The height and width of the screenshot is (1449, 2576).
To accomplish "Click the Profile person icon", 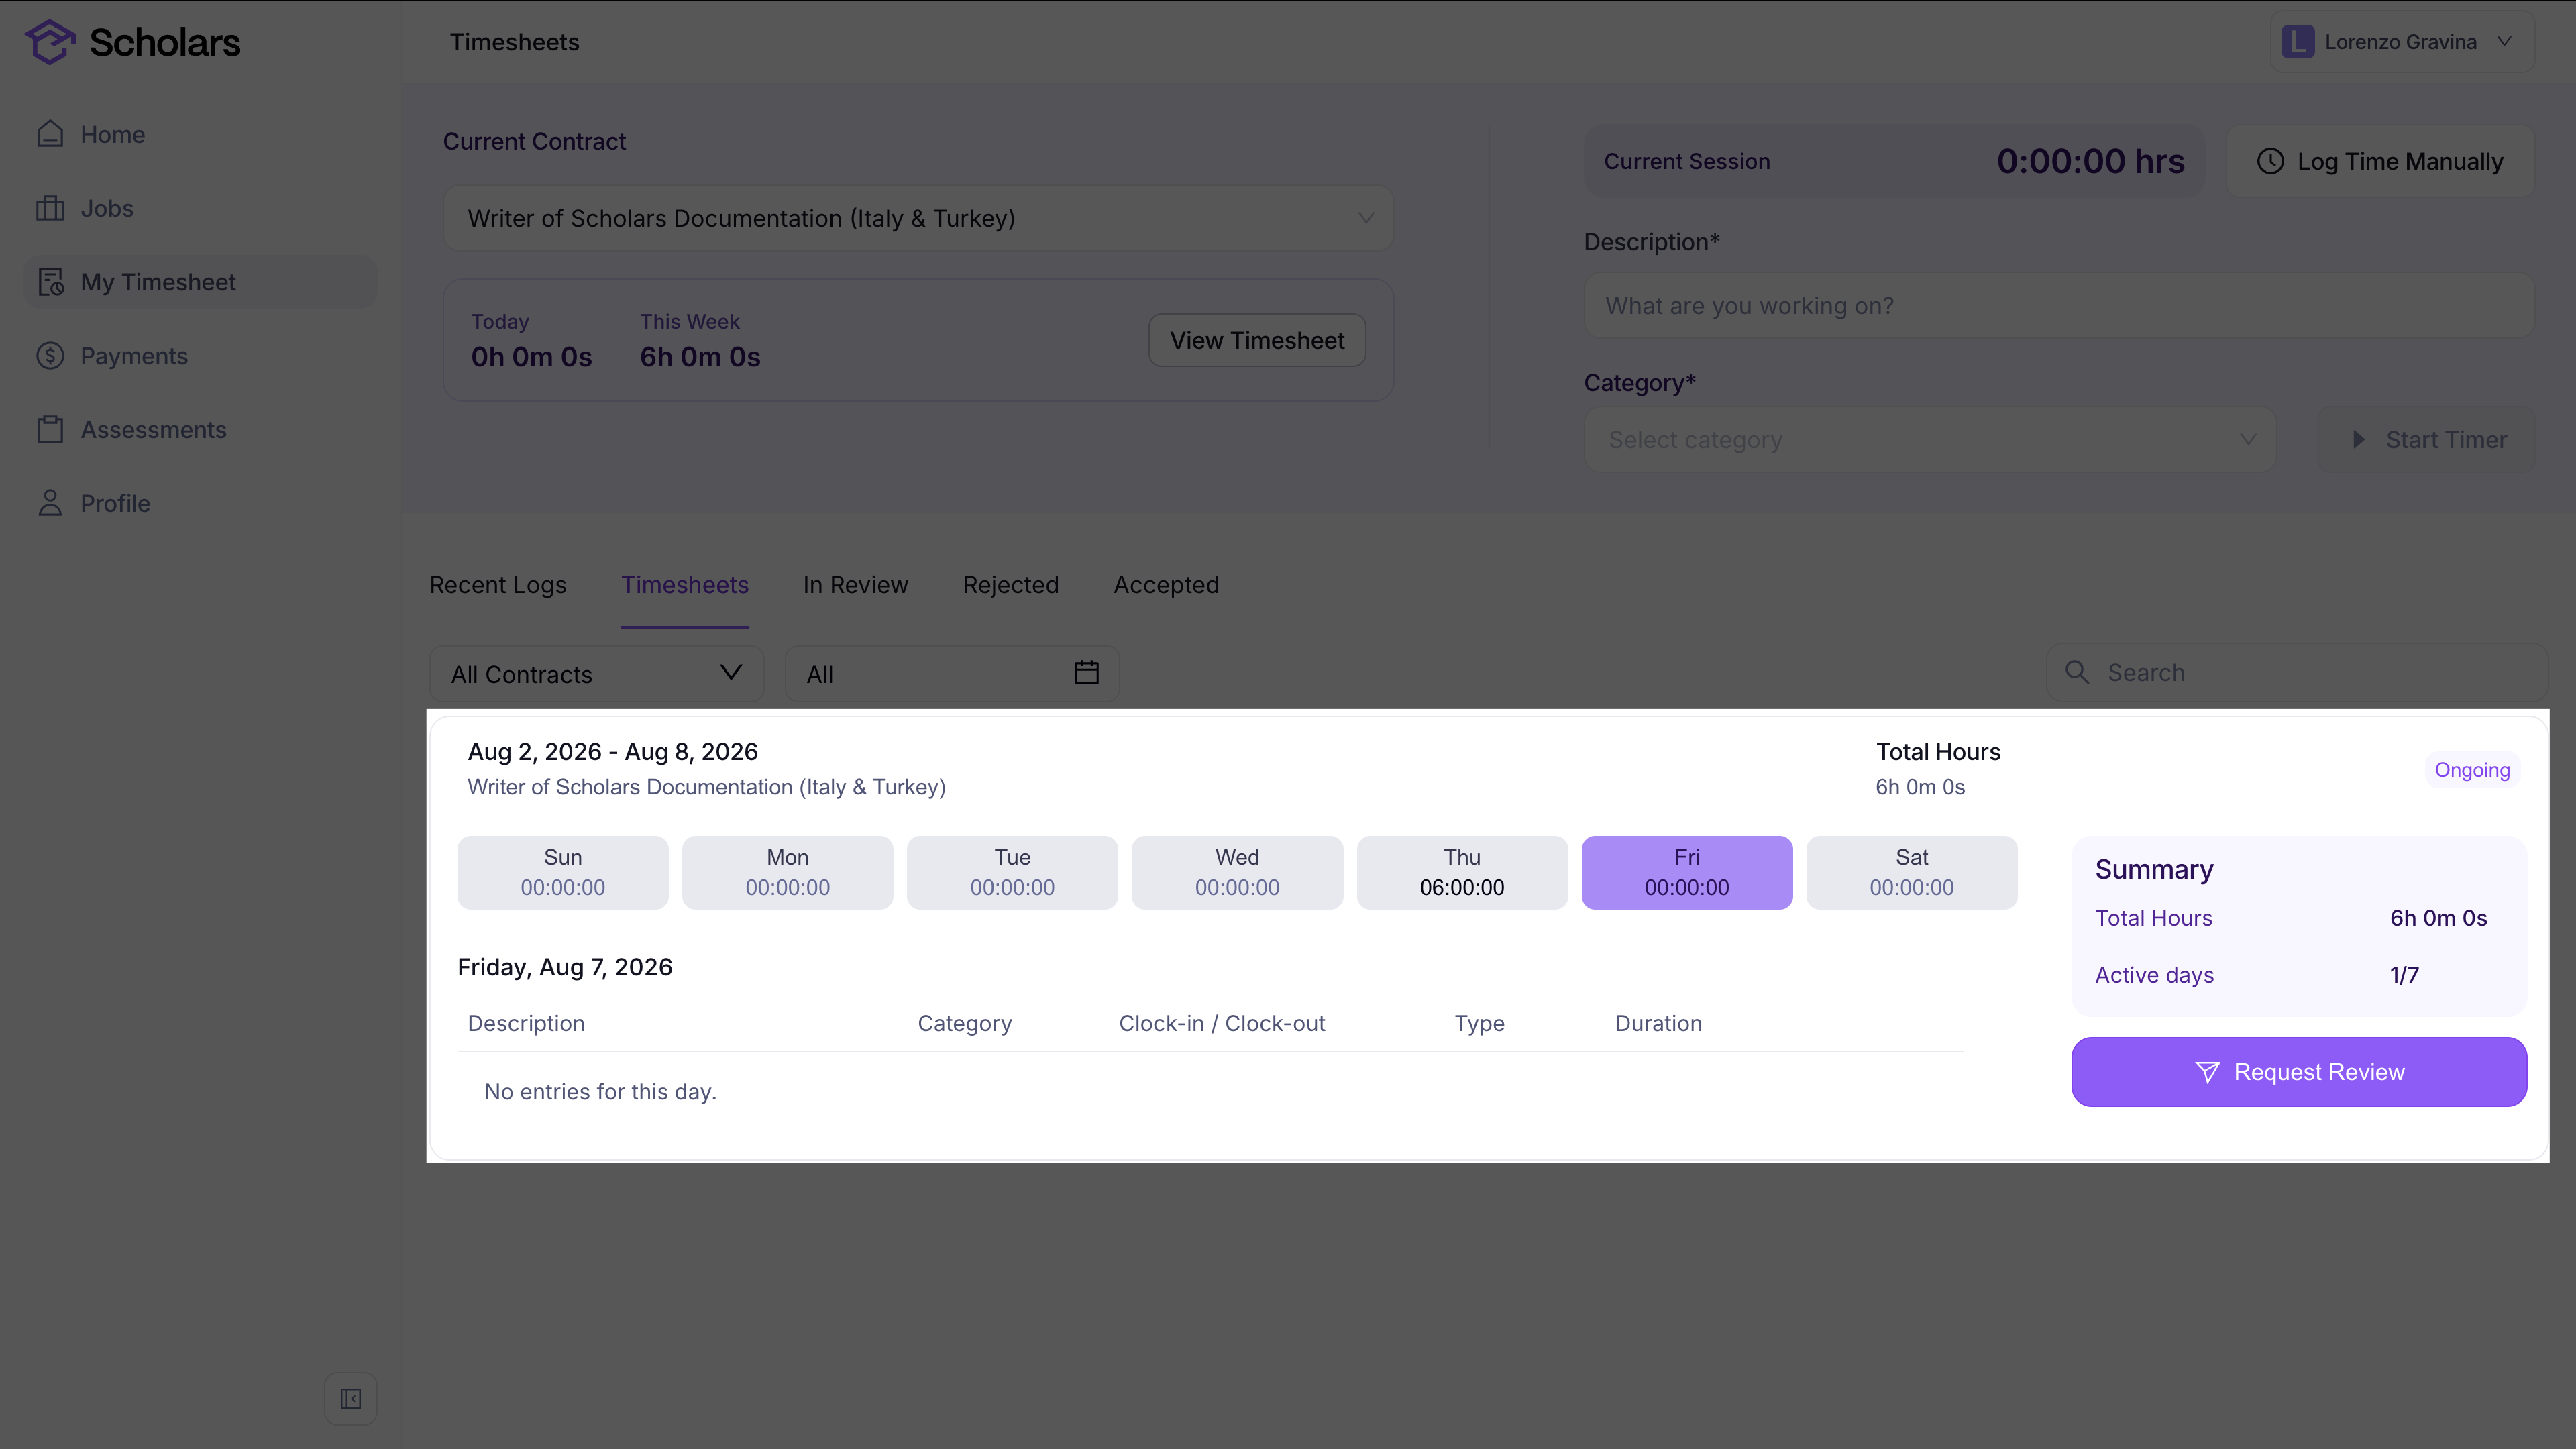I will tap(50, 503).
